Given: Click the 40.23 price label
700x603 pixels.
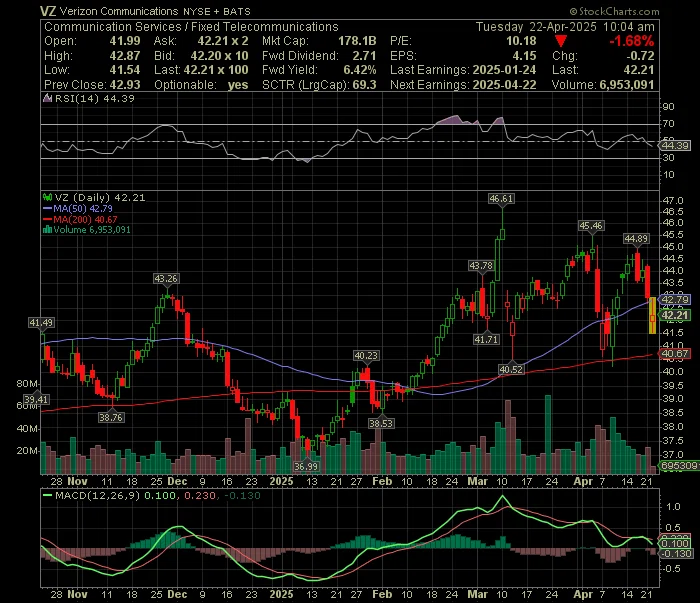Looking at the screenshot, I should tap(366, 355).
